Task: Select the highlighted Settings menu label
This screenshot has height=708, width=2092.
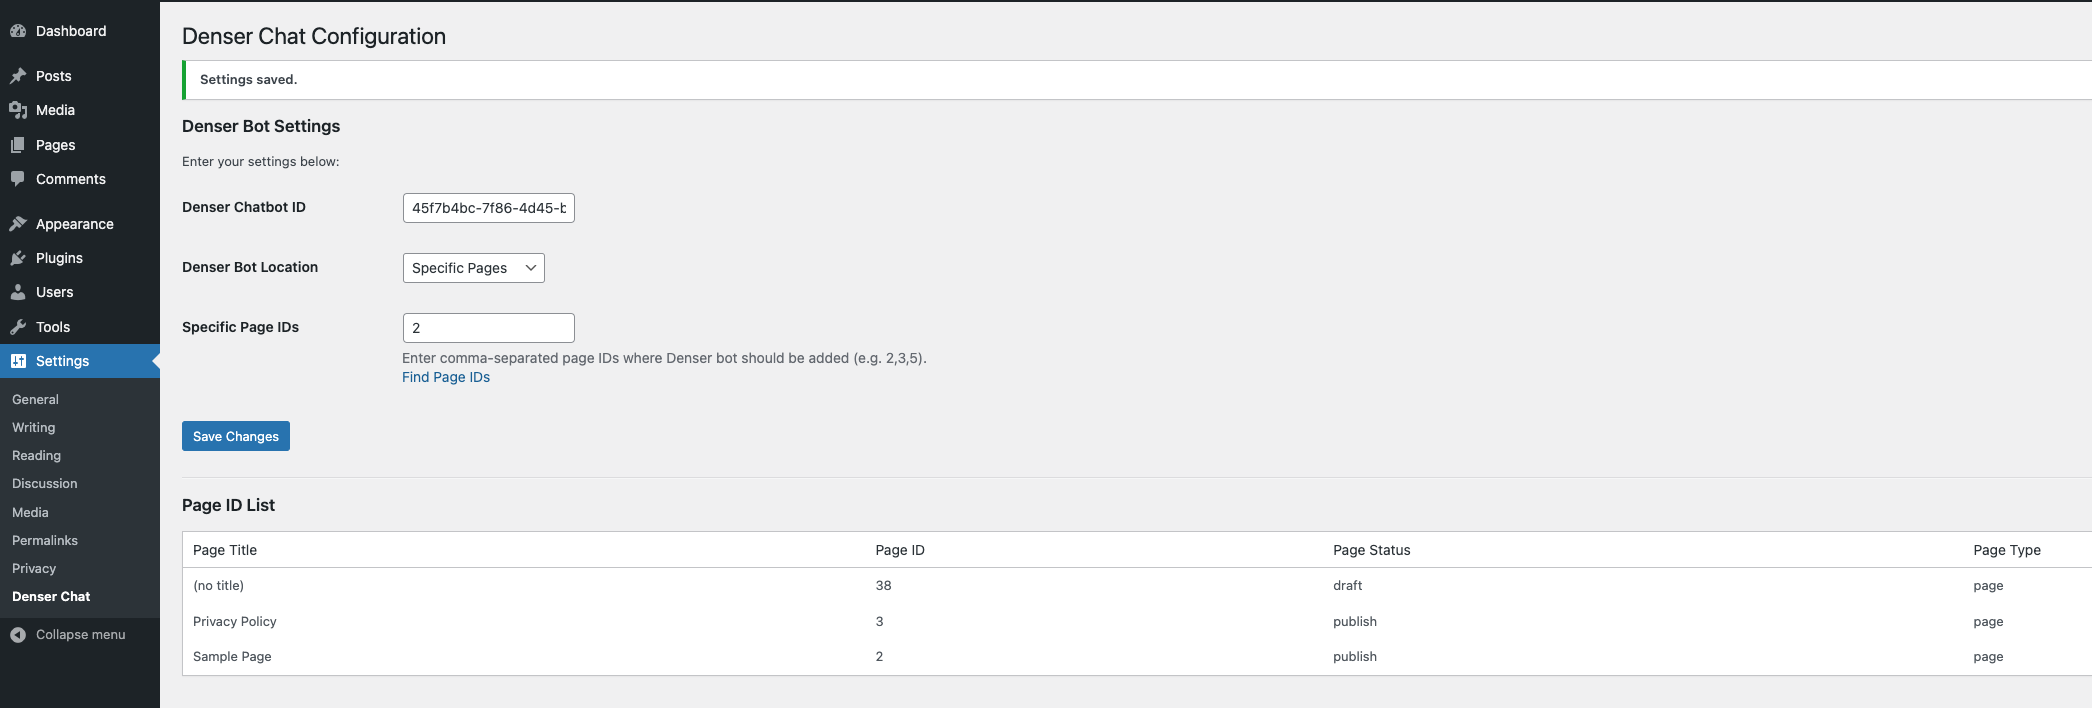Action: (x=62, y=361)
